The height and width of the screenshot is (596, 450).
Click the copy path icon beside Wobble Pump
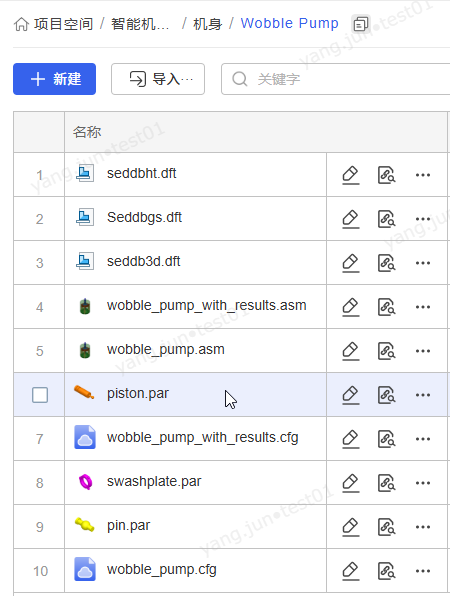coord(361,24)
